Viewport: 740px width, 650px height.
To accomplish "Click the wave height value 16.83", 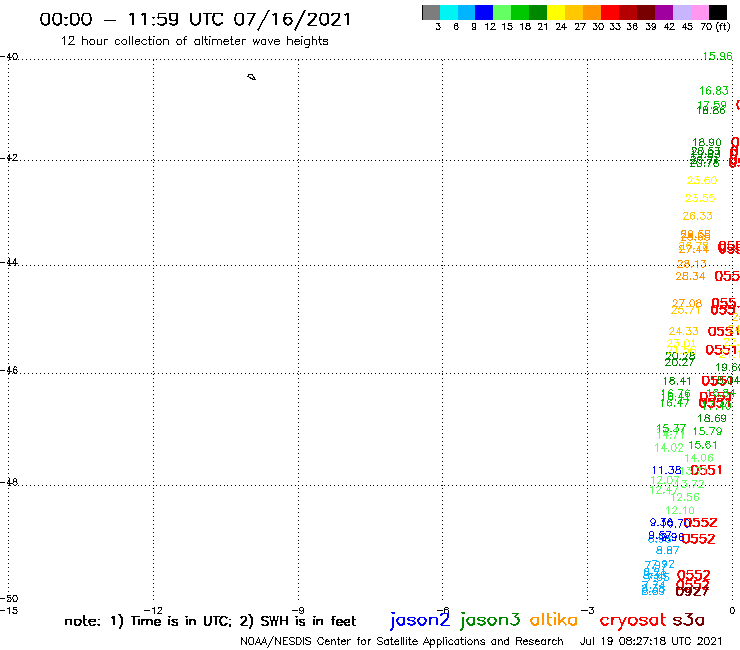I will [714, 90].
